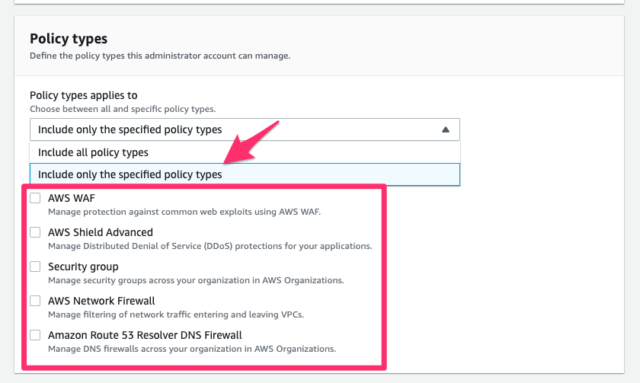Click the dropdown caret arrow icon
This screenshot has height=383, width=640.
coord(445,129)
